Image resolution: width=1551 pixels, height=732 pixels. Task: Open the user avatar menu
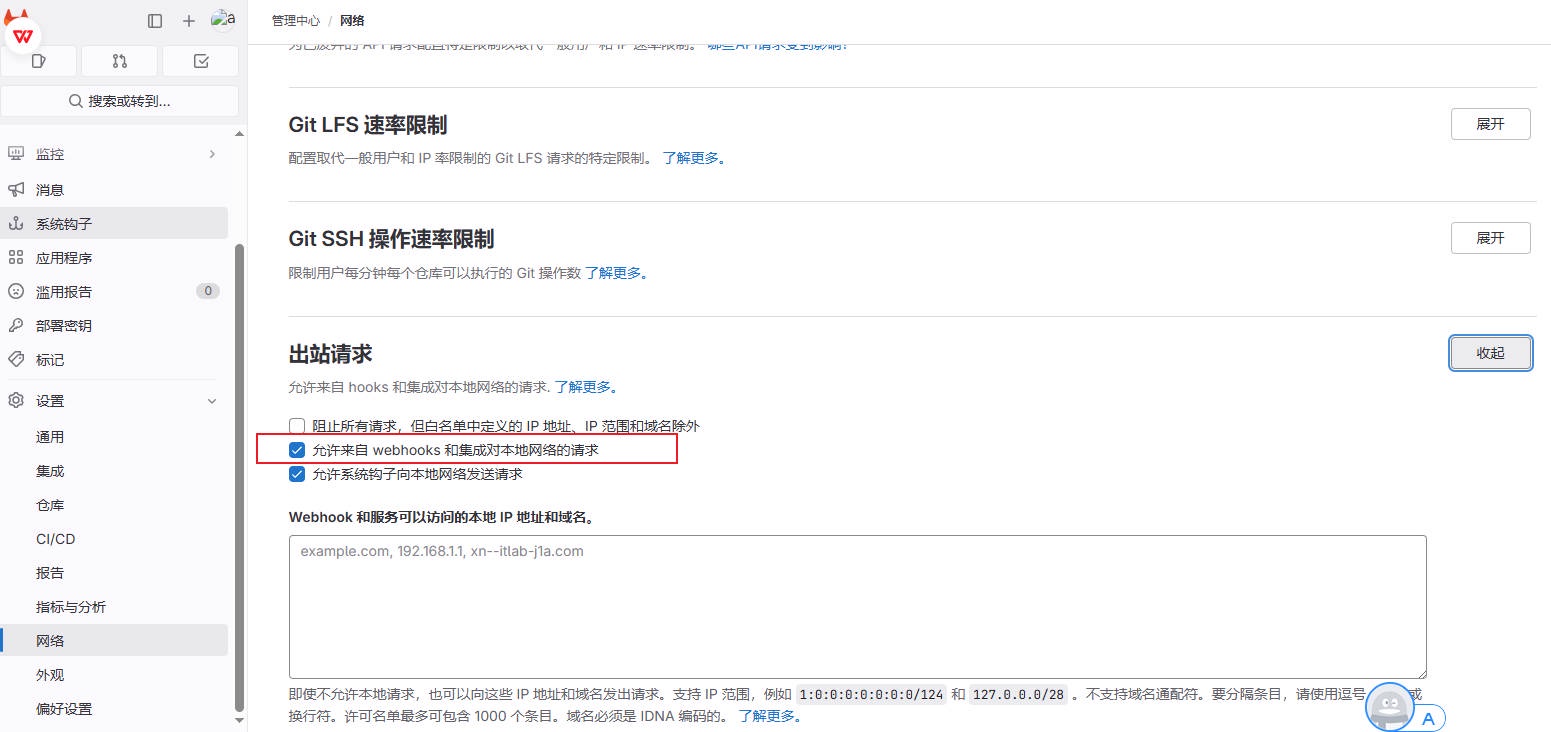click(222, 19)
